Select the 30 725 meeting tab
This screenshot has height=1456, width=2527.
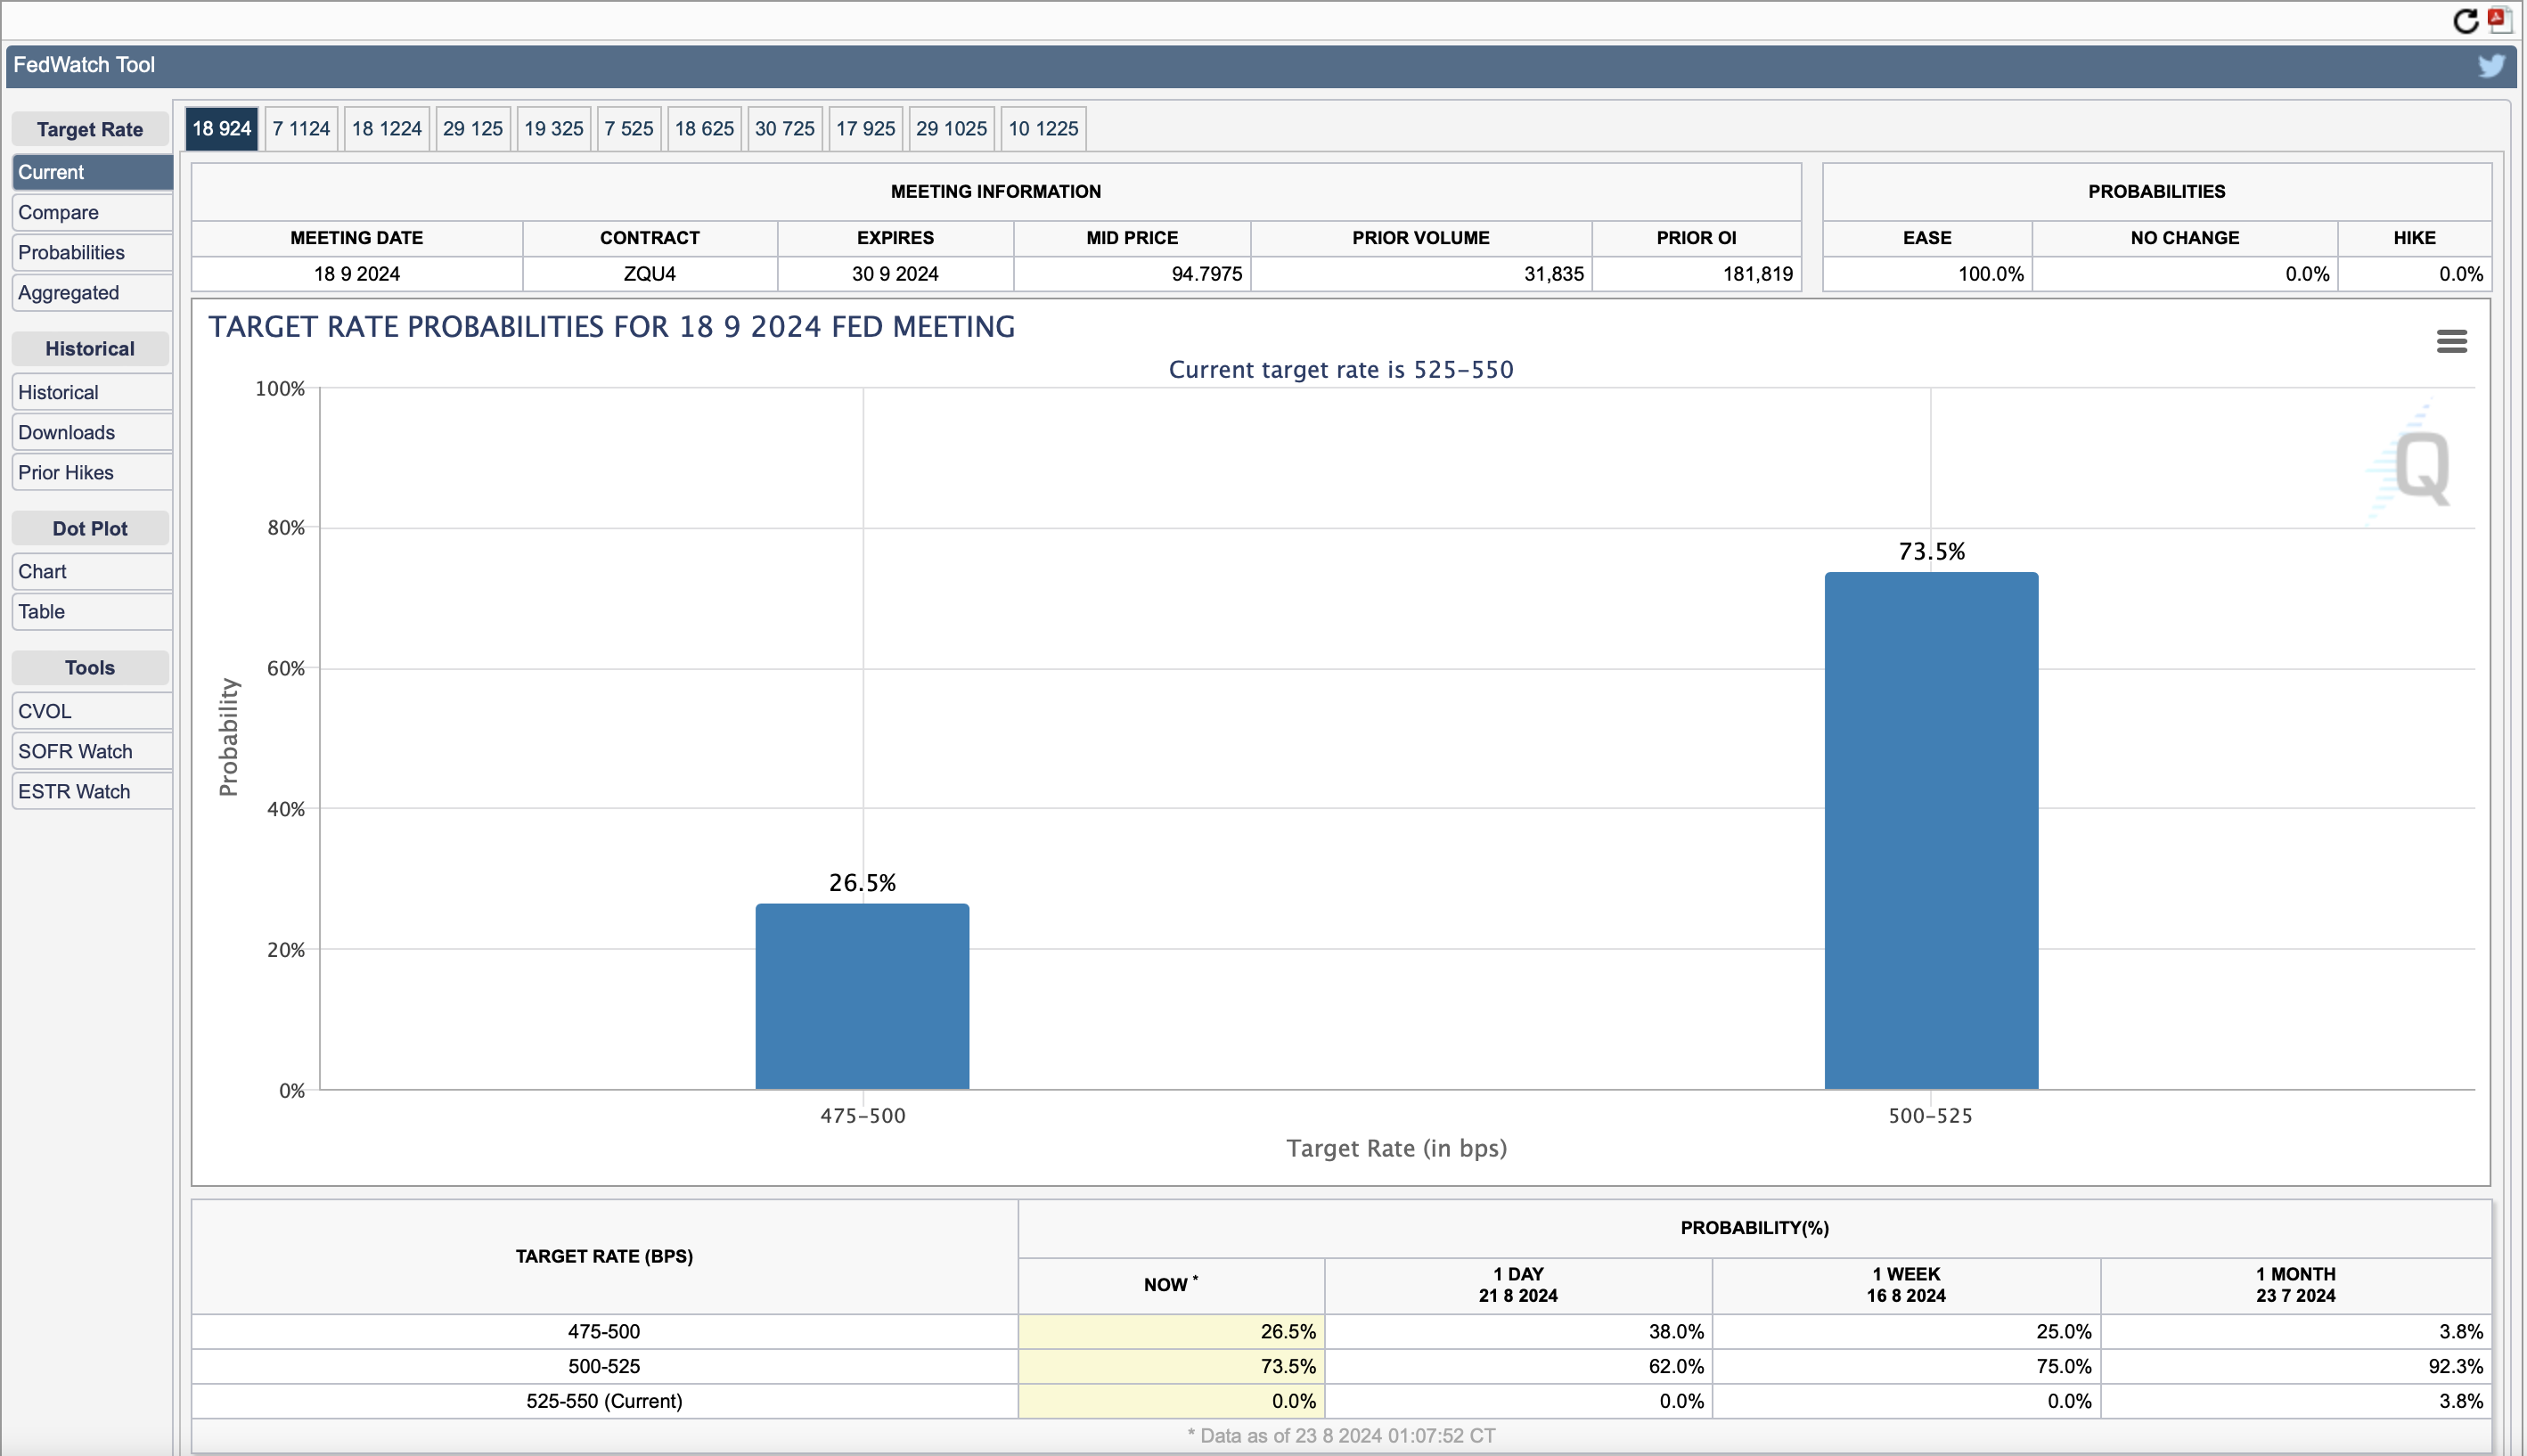785,129
